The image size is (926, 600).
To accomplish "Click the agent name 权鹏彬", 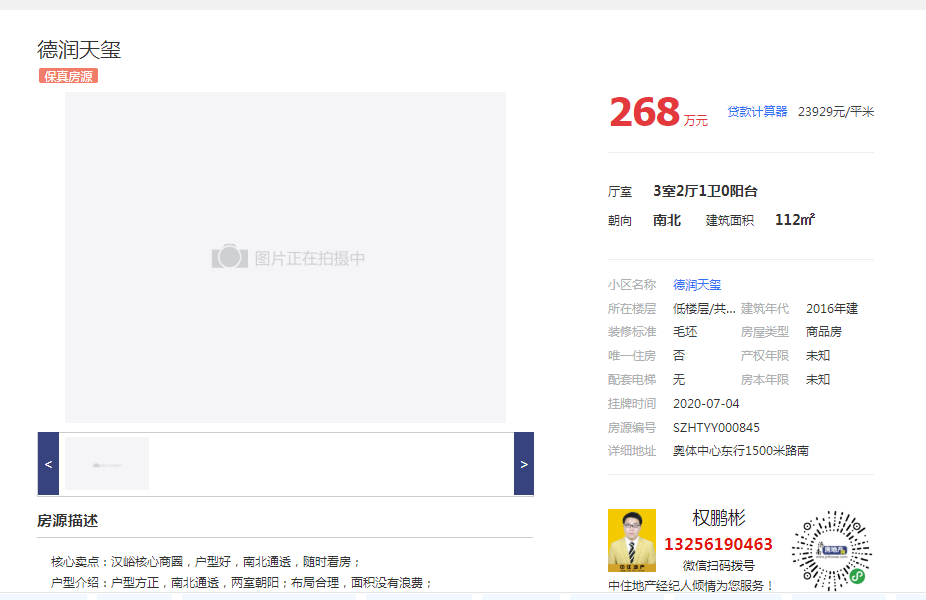I will (x=719, y=518).
